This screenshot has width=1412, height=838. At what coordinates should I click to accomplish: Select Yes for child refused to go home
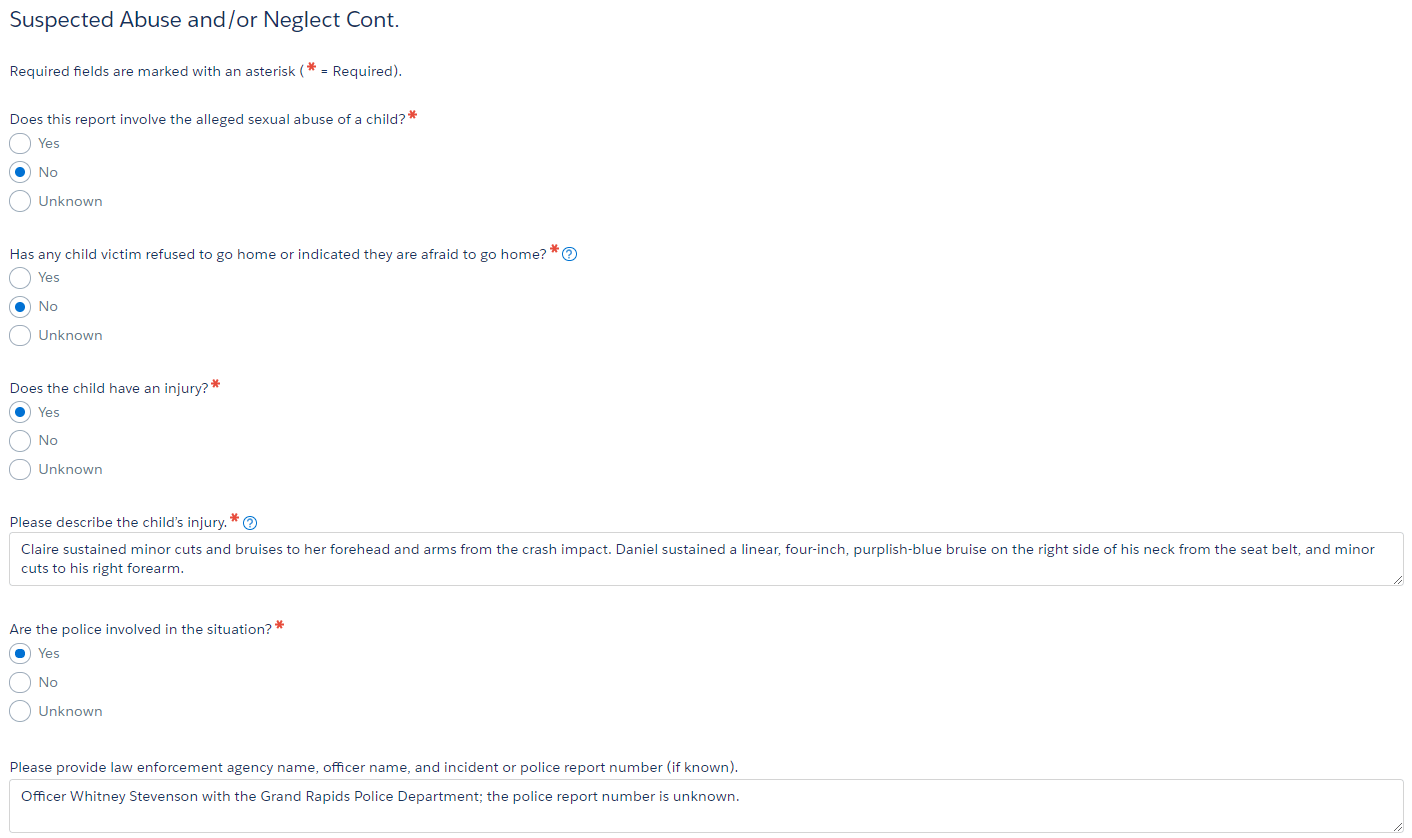tap(19, 277)
